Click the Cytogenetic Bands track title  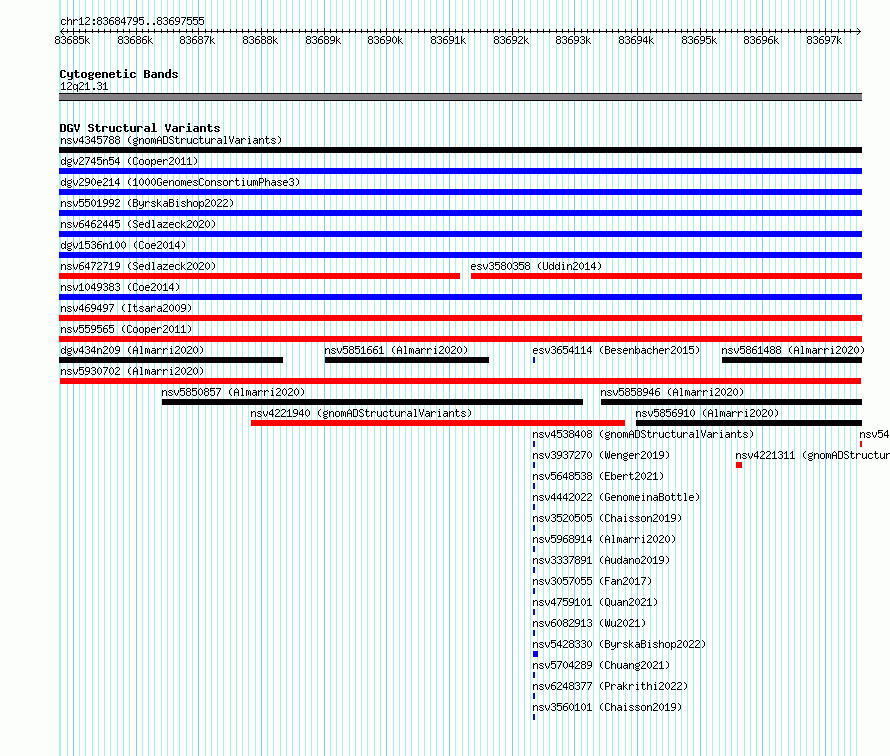pos(119,74)
